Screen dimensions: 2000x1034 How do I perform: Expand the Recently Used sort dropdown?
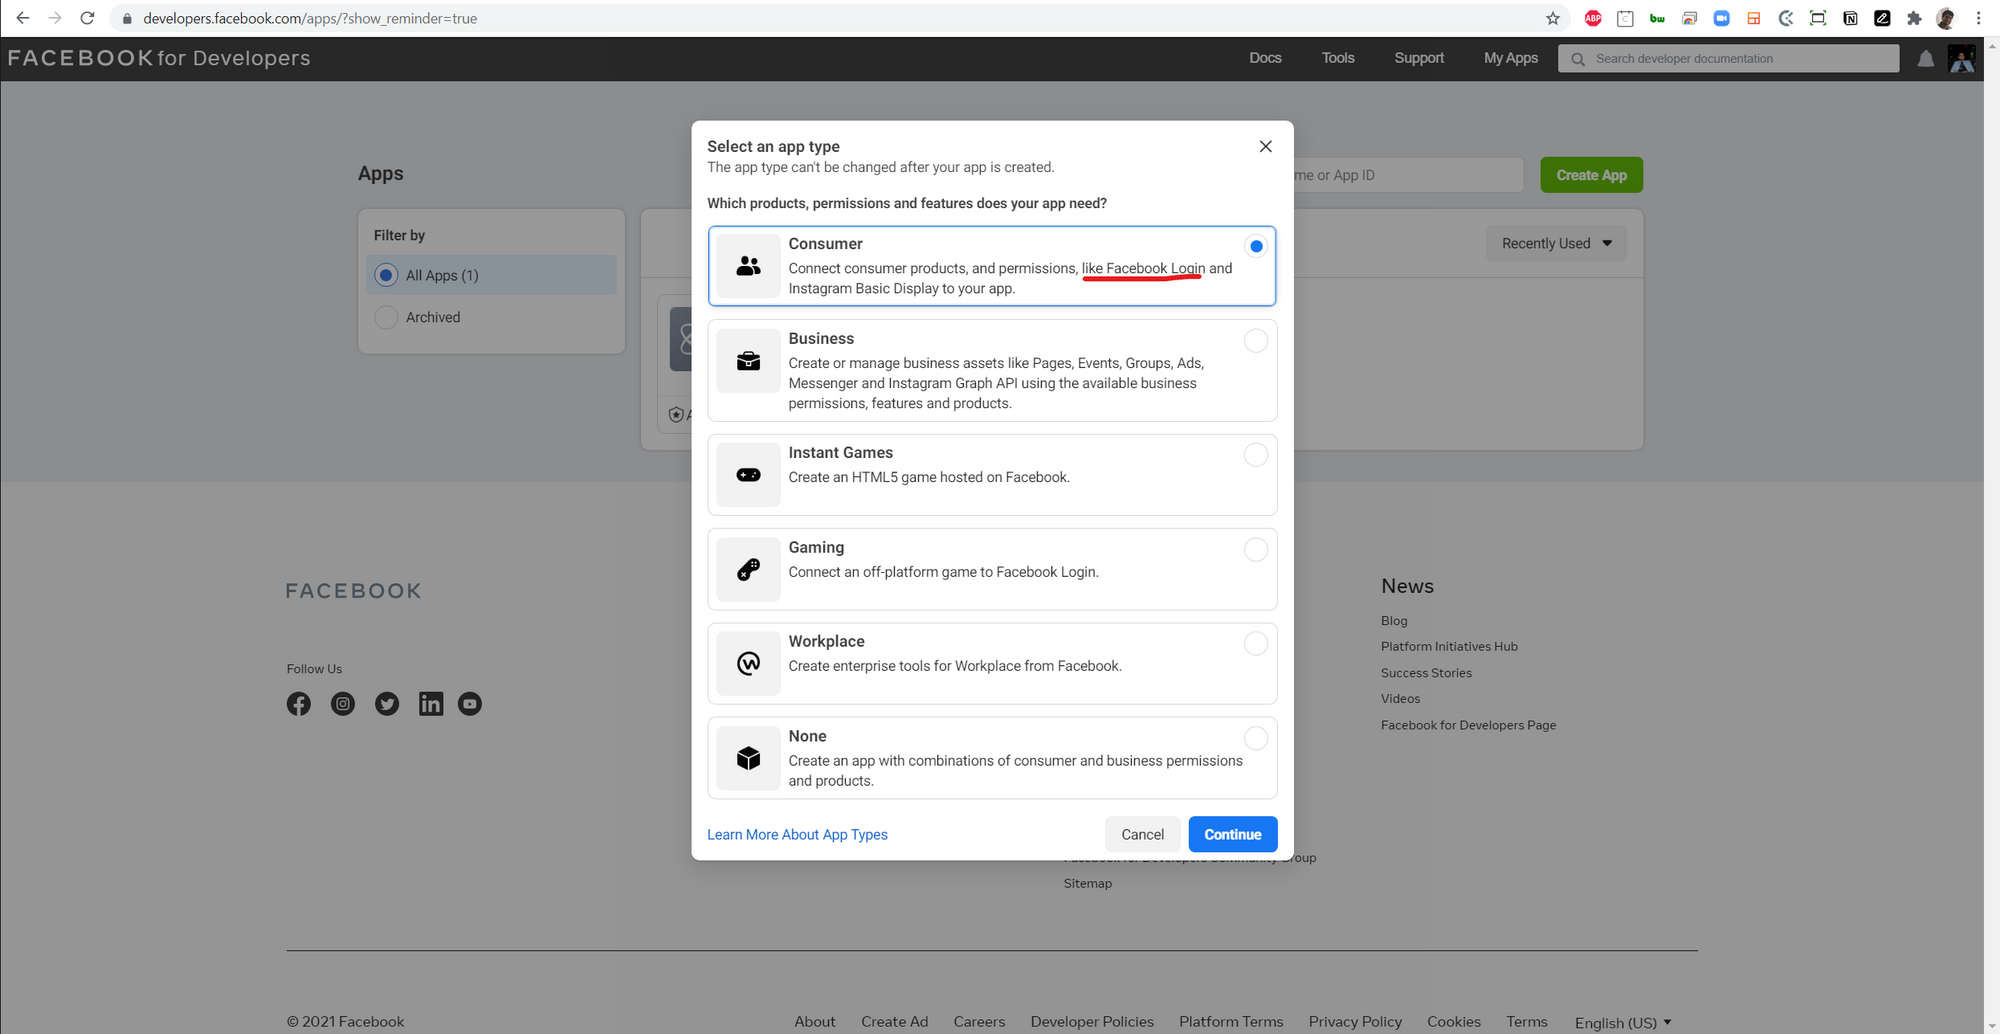point(1556,243)
